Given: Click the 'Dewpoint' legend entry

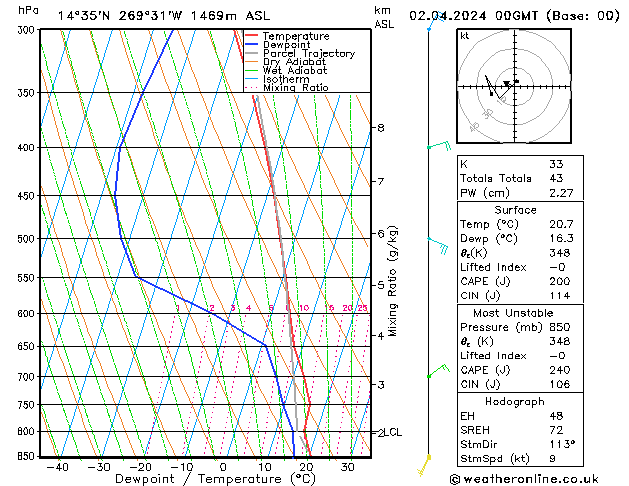Looking at the screenshot, I should 286,45.
